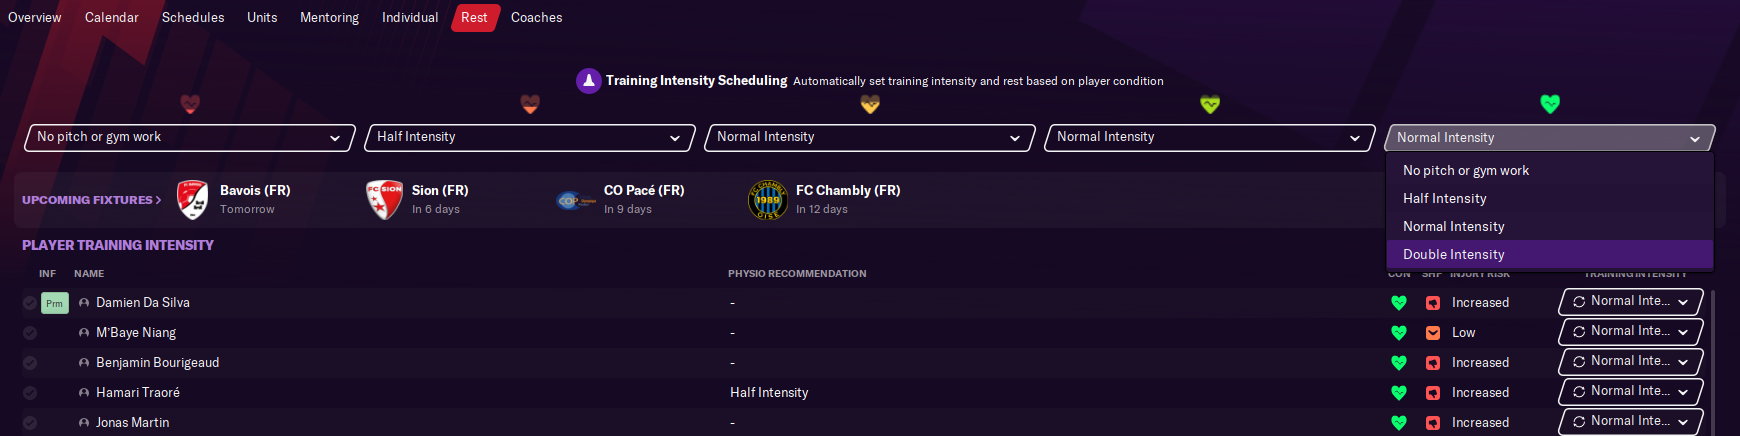This screenshot has height=436, width=1740.
Task: Open the Upcoming Fixtures link
Action: coord(91,200)
